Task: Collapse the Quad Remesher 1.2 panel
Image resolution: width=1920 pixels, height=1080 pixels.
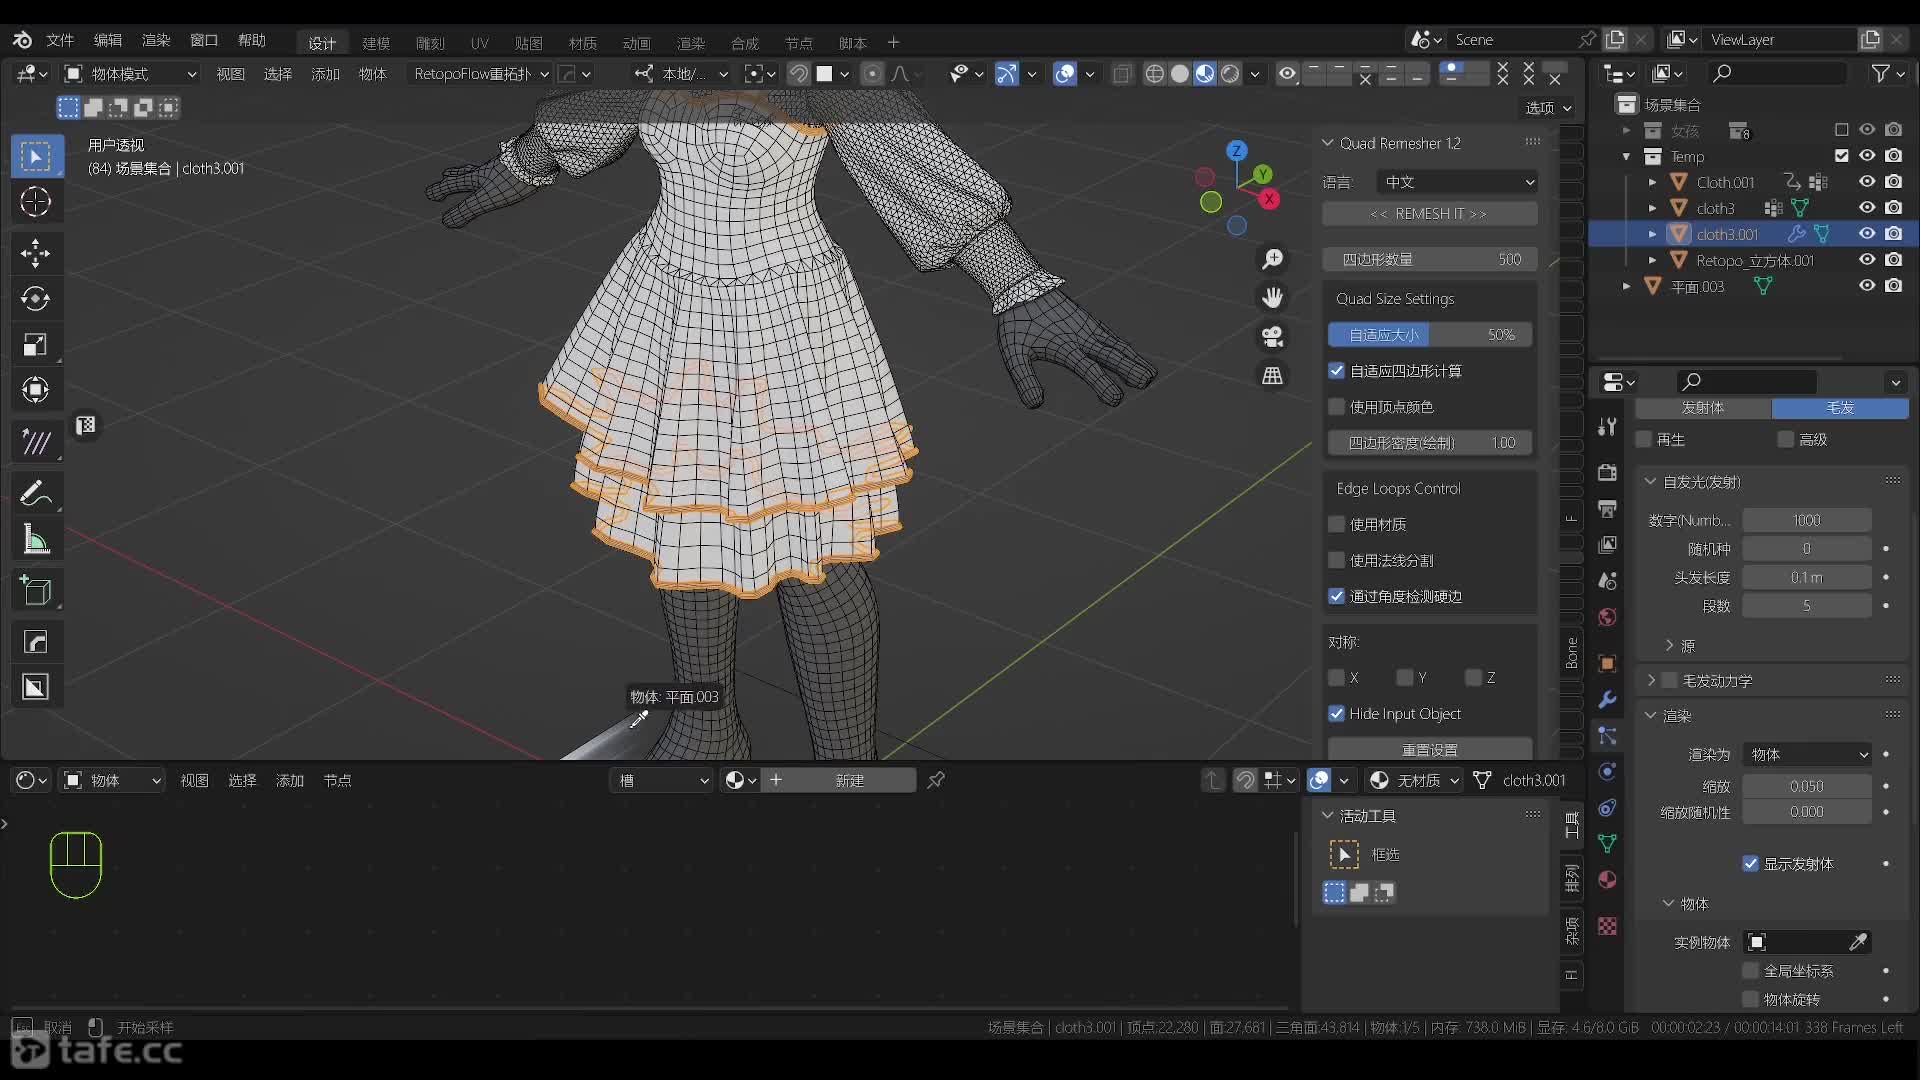Action: [x=1328, y=143]
